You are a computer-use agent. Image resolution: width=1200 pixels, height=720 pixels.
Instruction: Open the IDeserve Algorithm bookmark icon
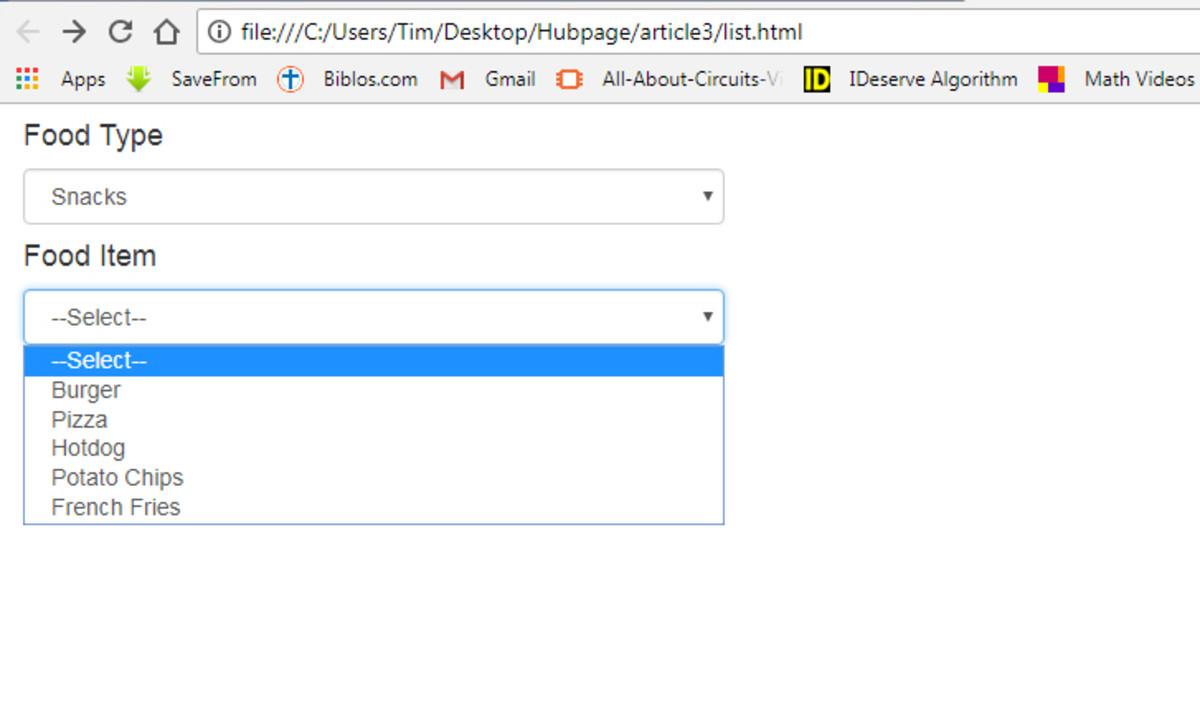[817, 79]
